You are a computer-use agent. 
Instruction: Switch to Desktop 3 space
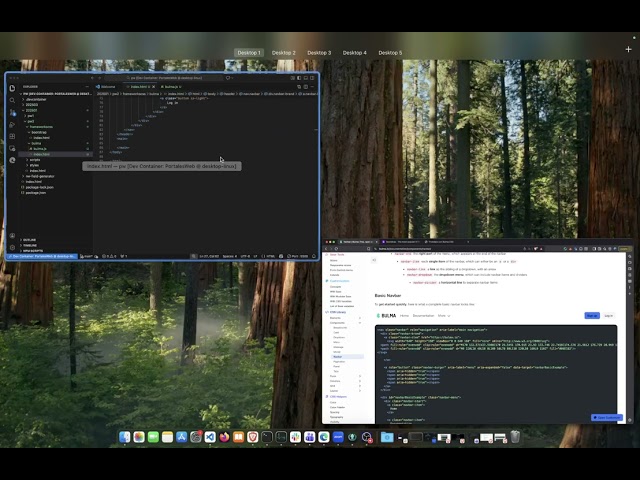point(319,53)
